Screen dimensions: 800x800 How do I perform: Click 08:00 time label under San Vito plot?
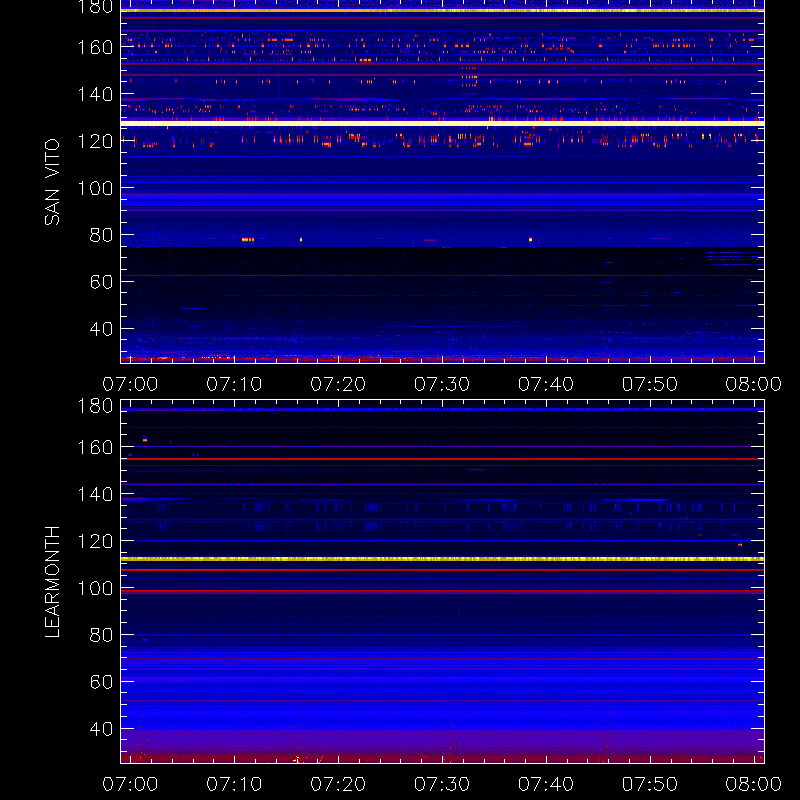pyautogui.click(x=754, y=384)
